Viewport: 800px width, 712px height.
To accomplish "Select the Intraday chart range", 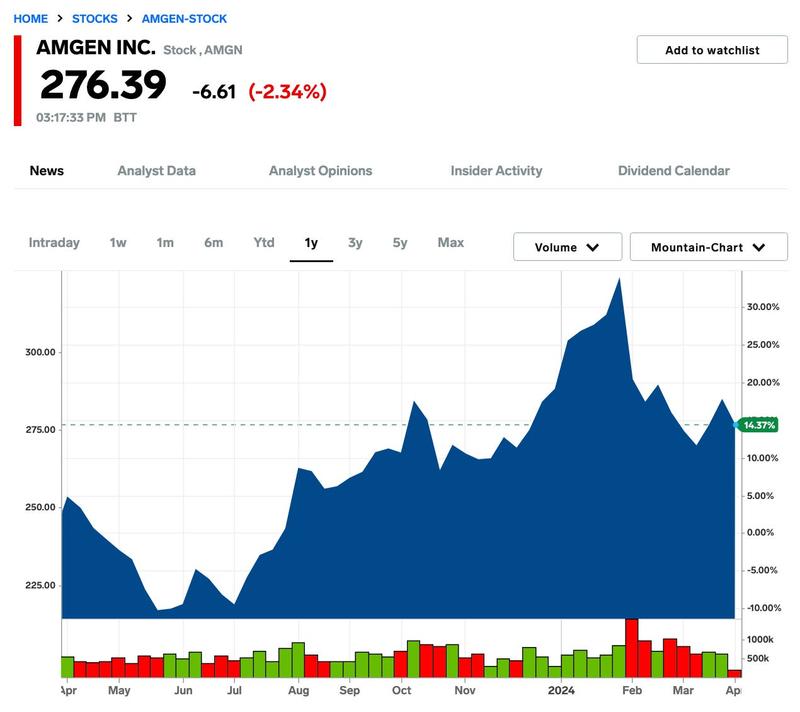I will (54, 243).
